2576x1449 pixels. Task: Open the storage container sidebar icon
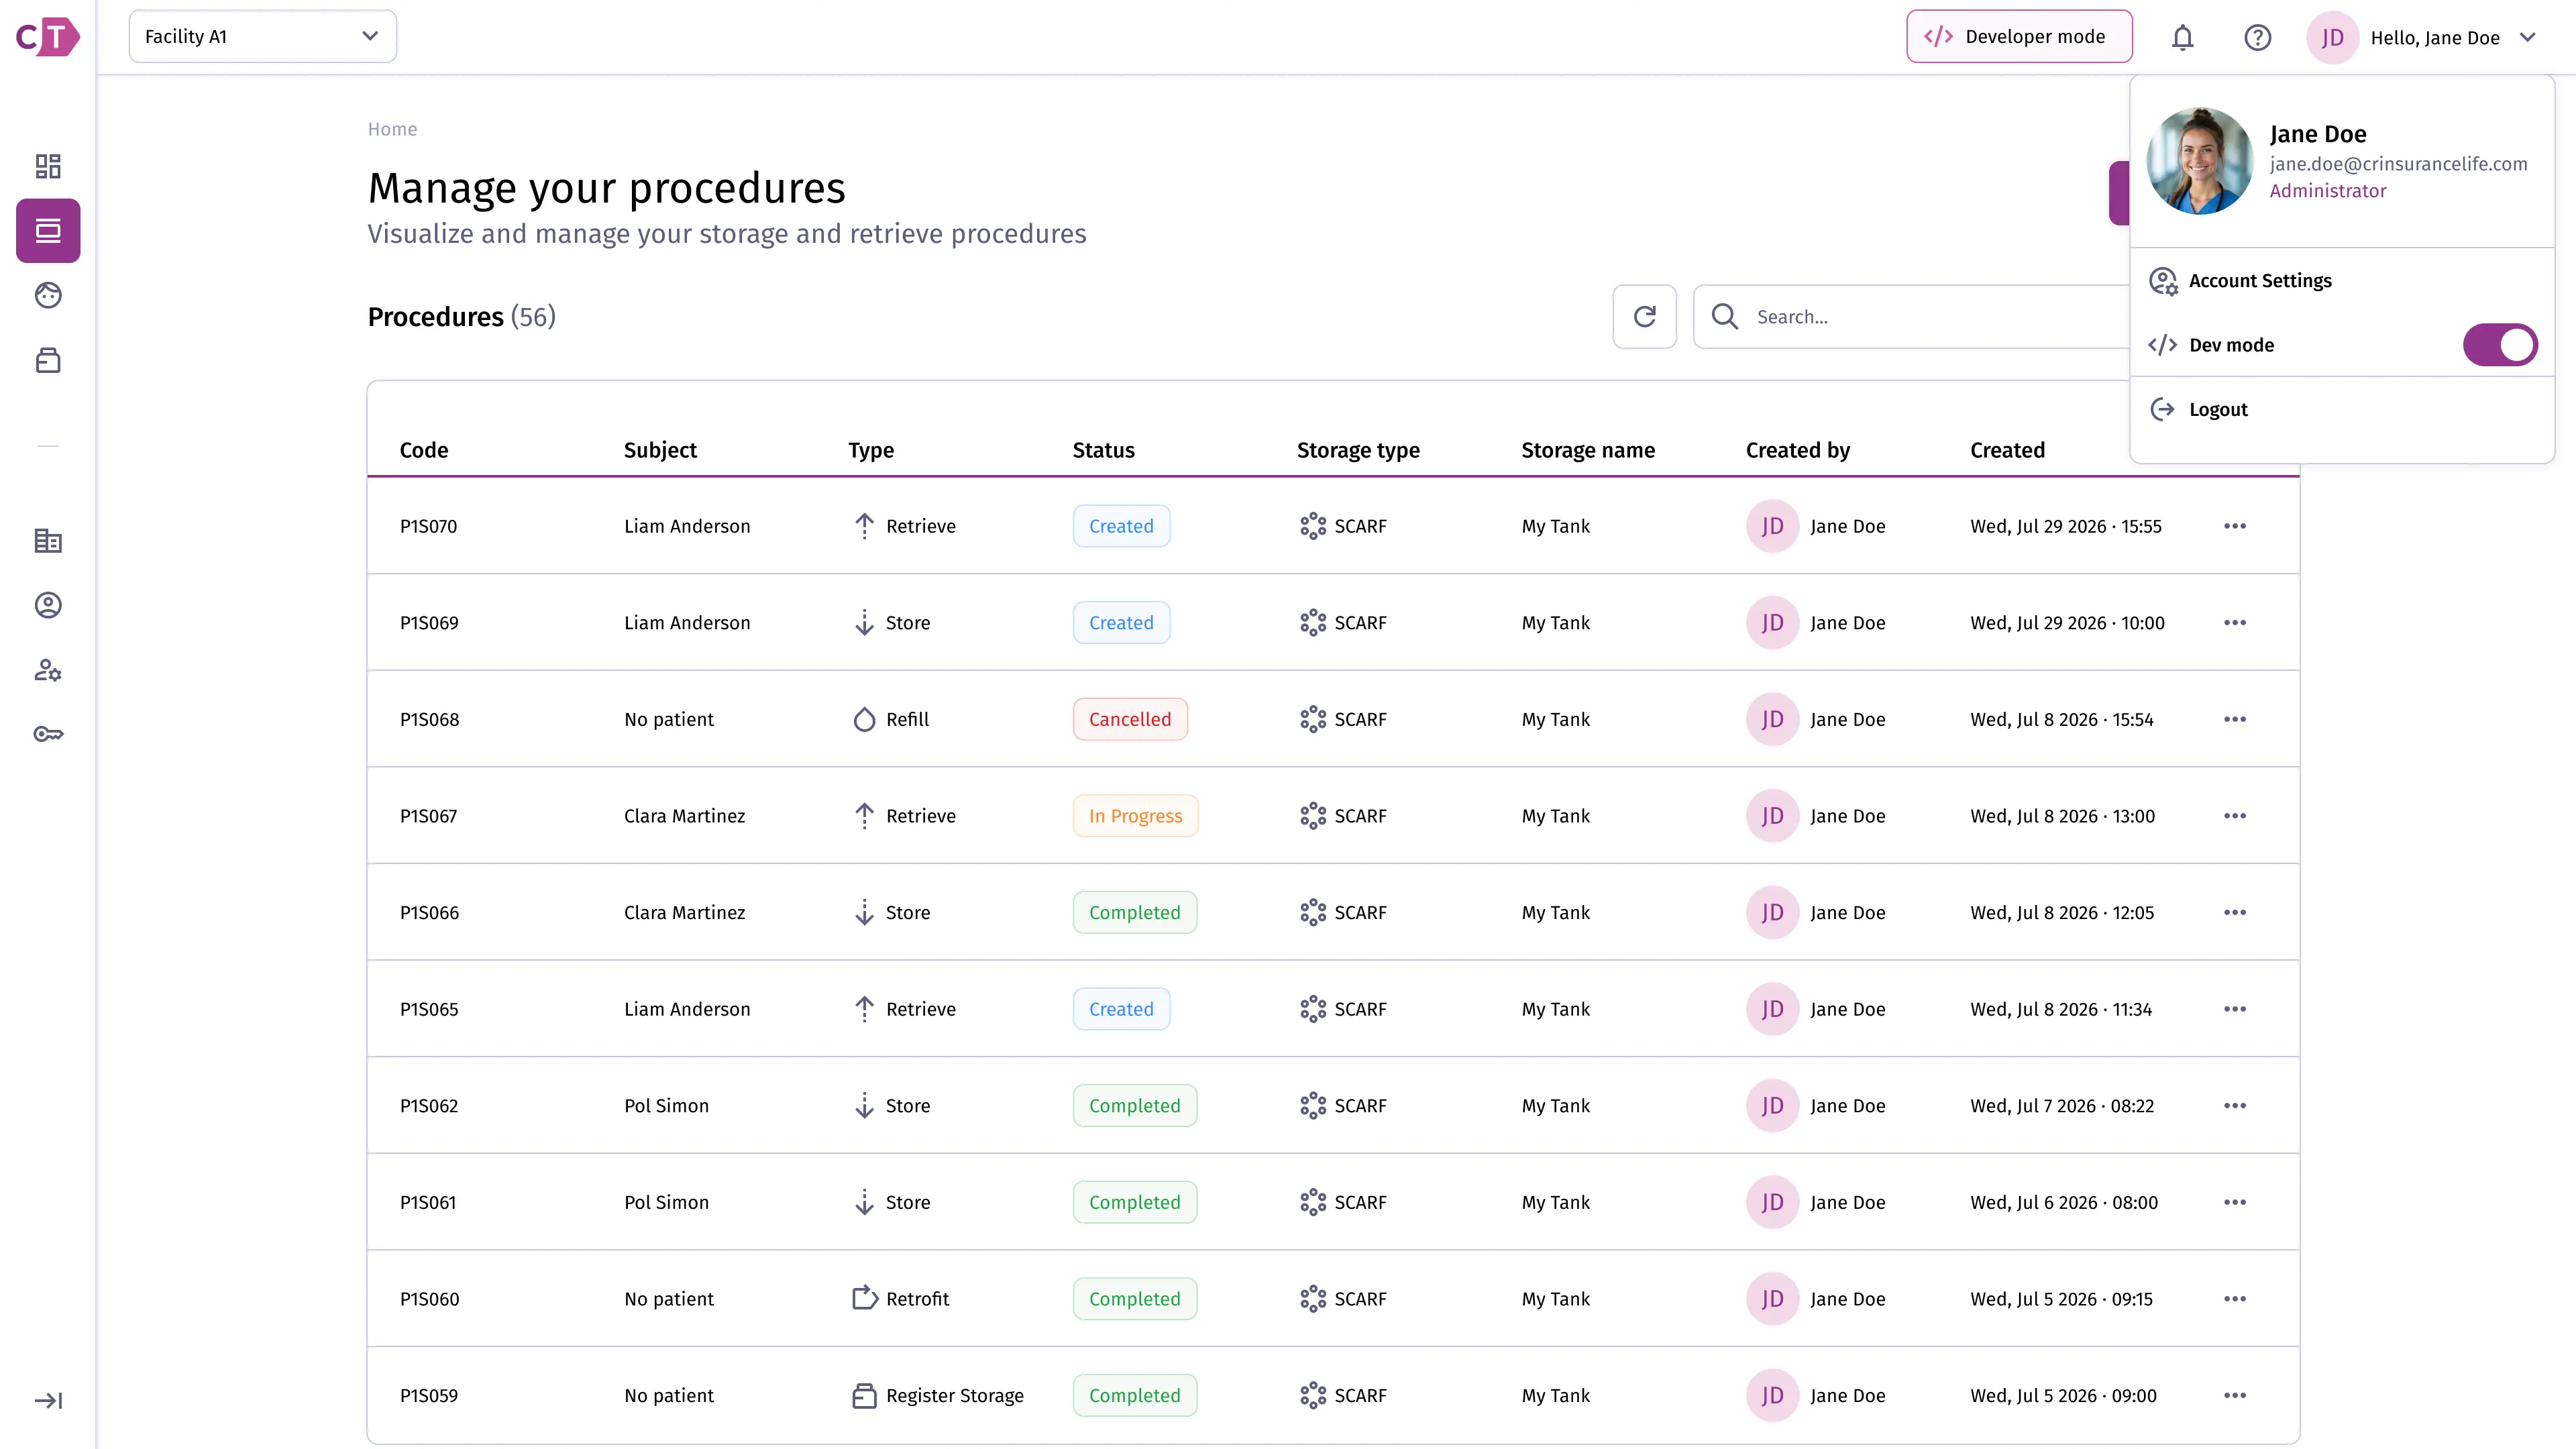(x=48, y=360)
